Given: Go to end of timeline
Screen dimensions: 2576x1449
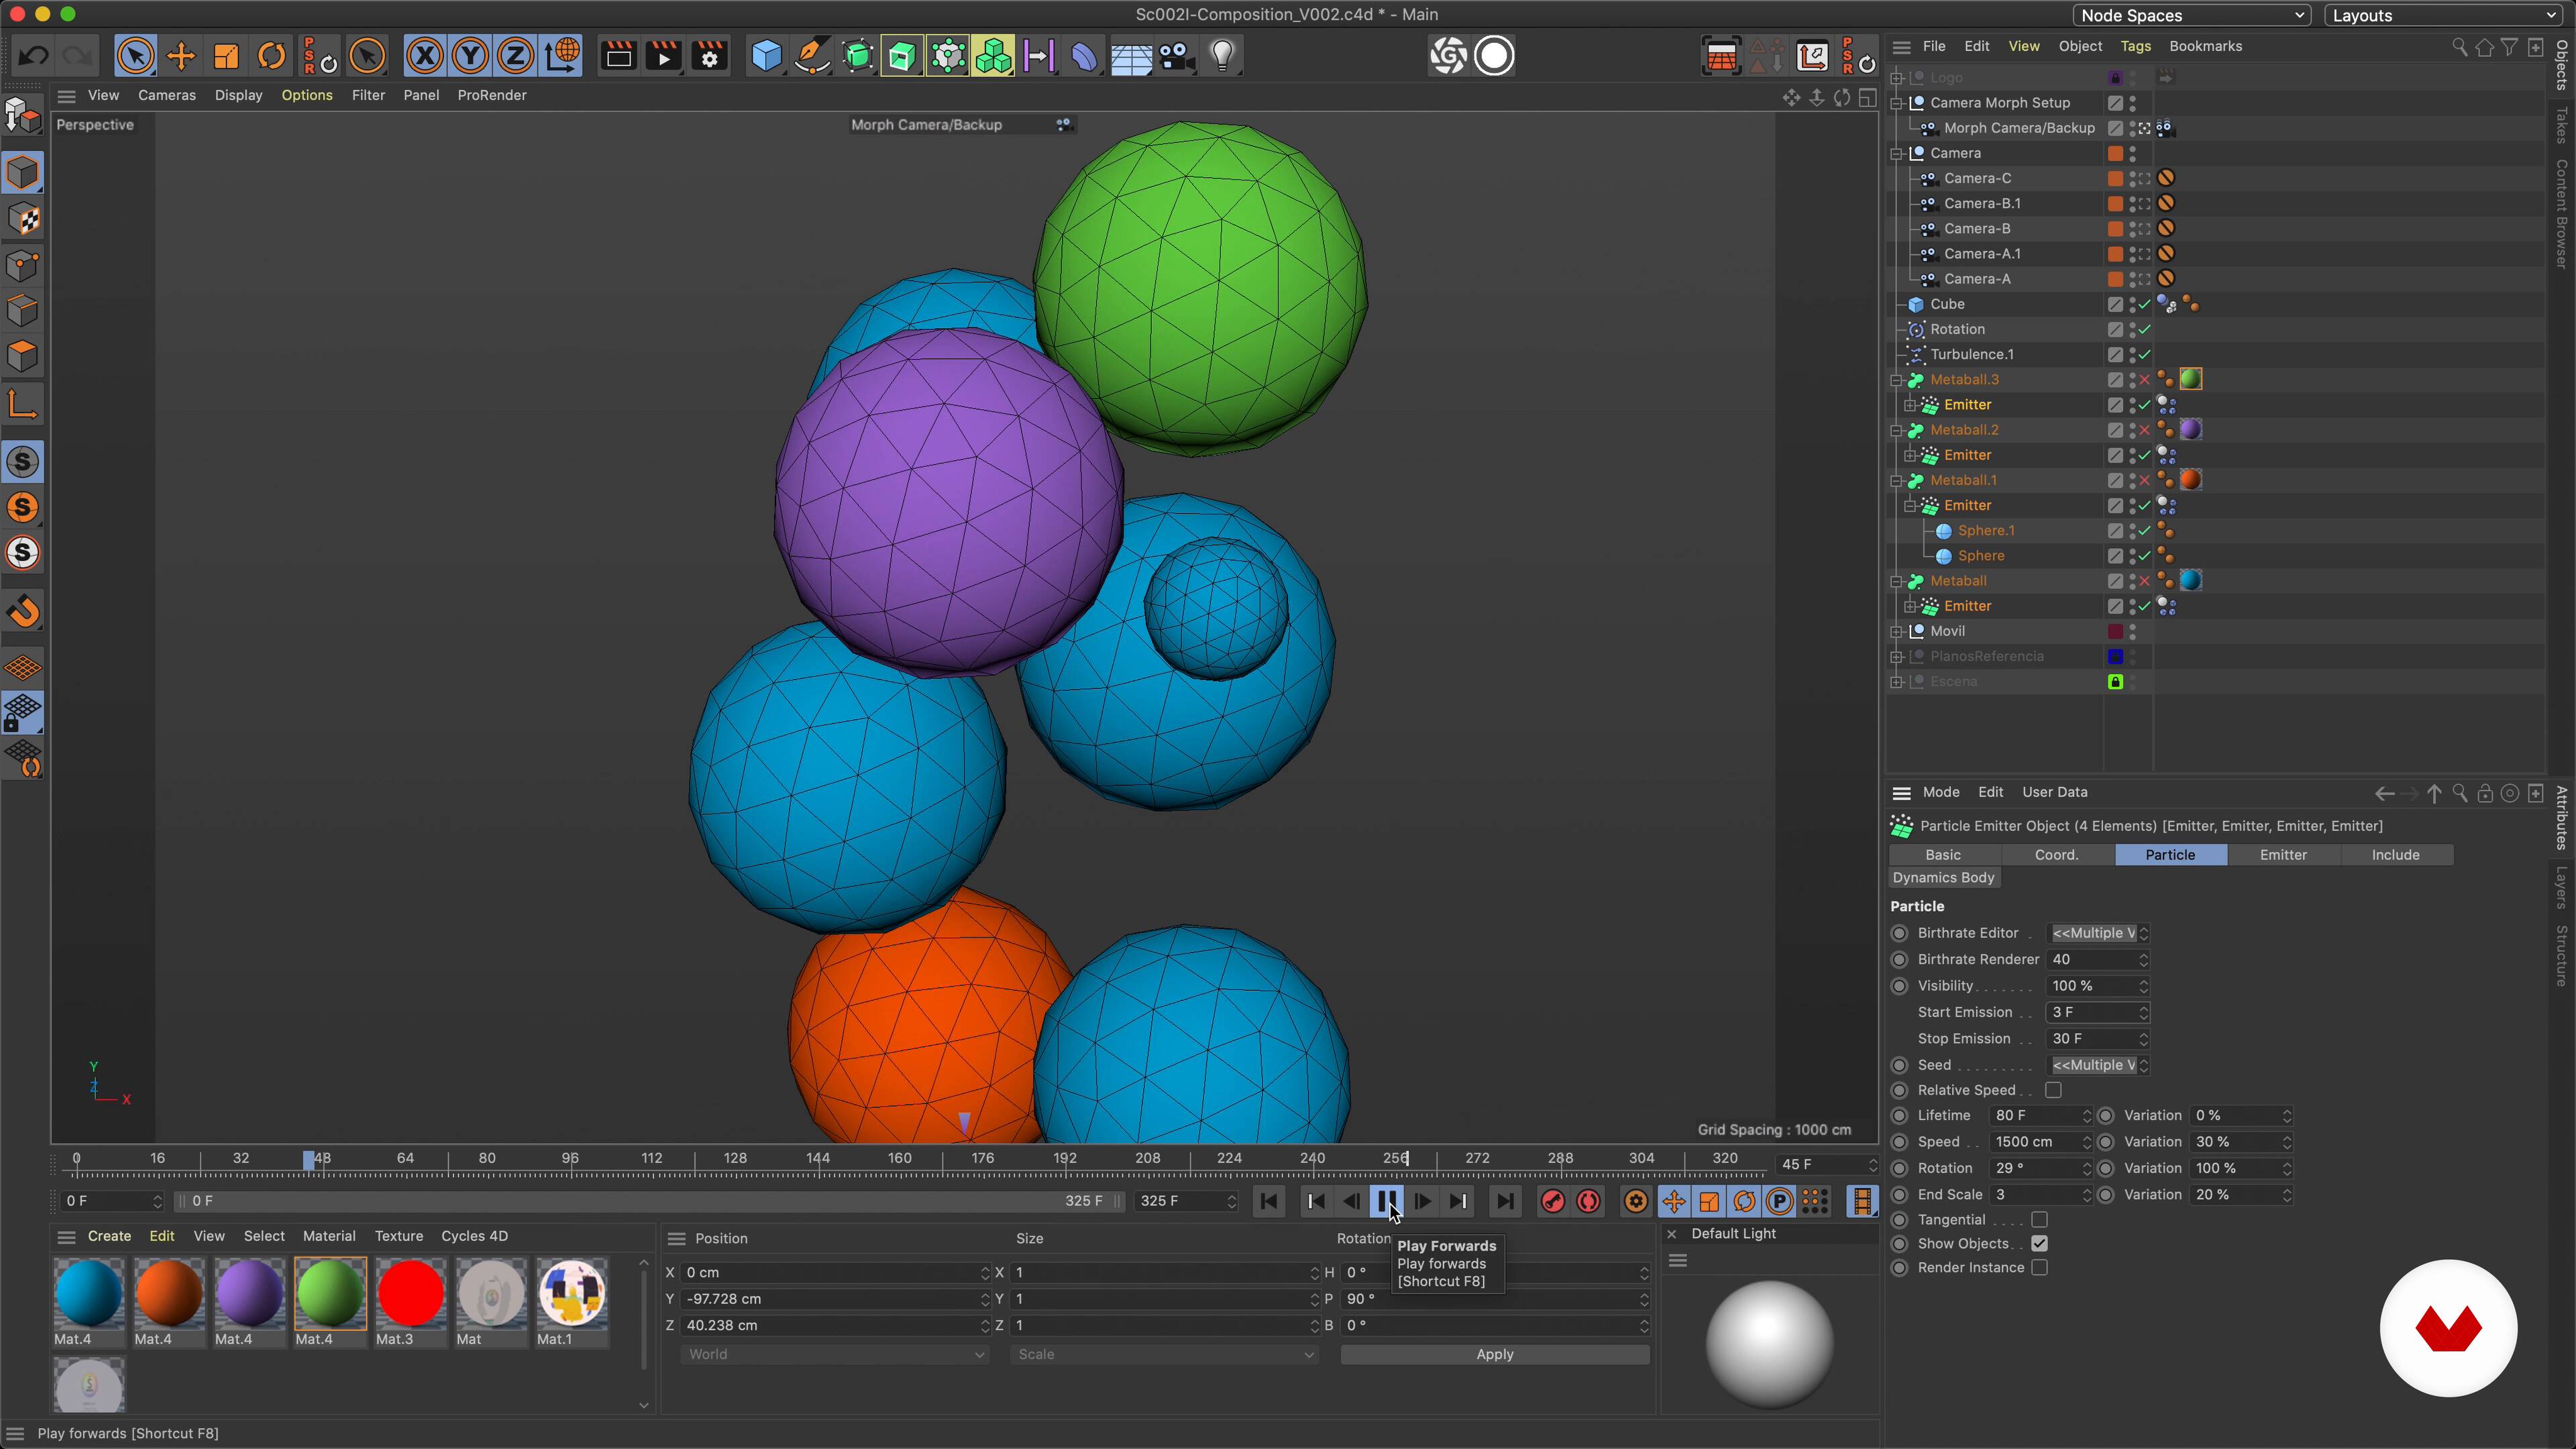Looking at the screenshot, I should (1505, 1201).
